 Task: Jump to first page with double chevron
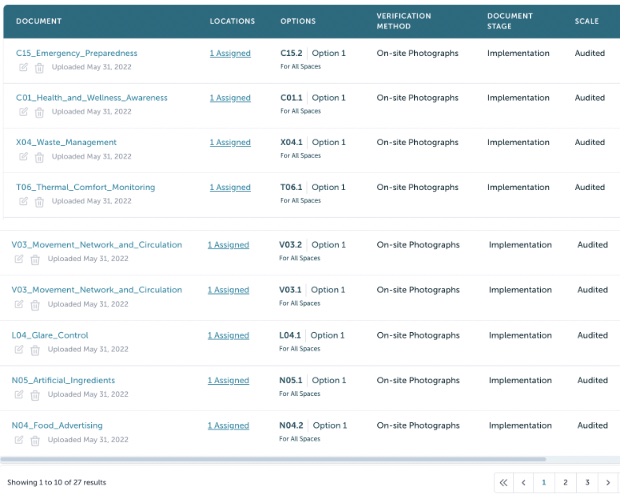tap(503, 482)
